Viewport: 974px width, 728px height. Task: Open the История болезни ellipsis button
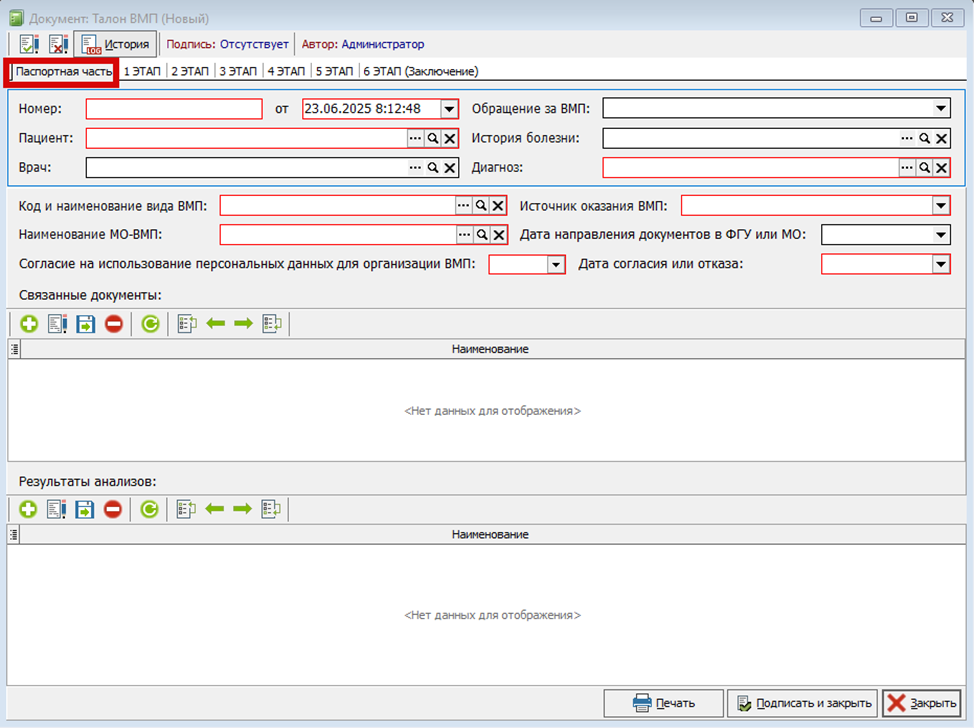tap(907, 138)
